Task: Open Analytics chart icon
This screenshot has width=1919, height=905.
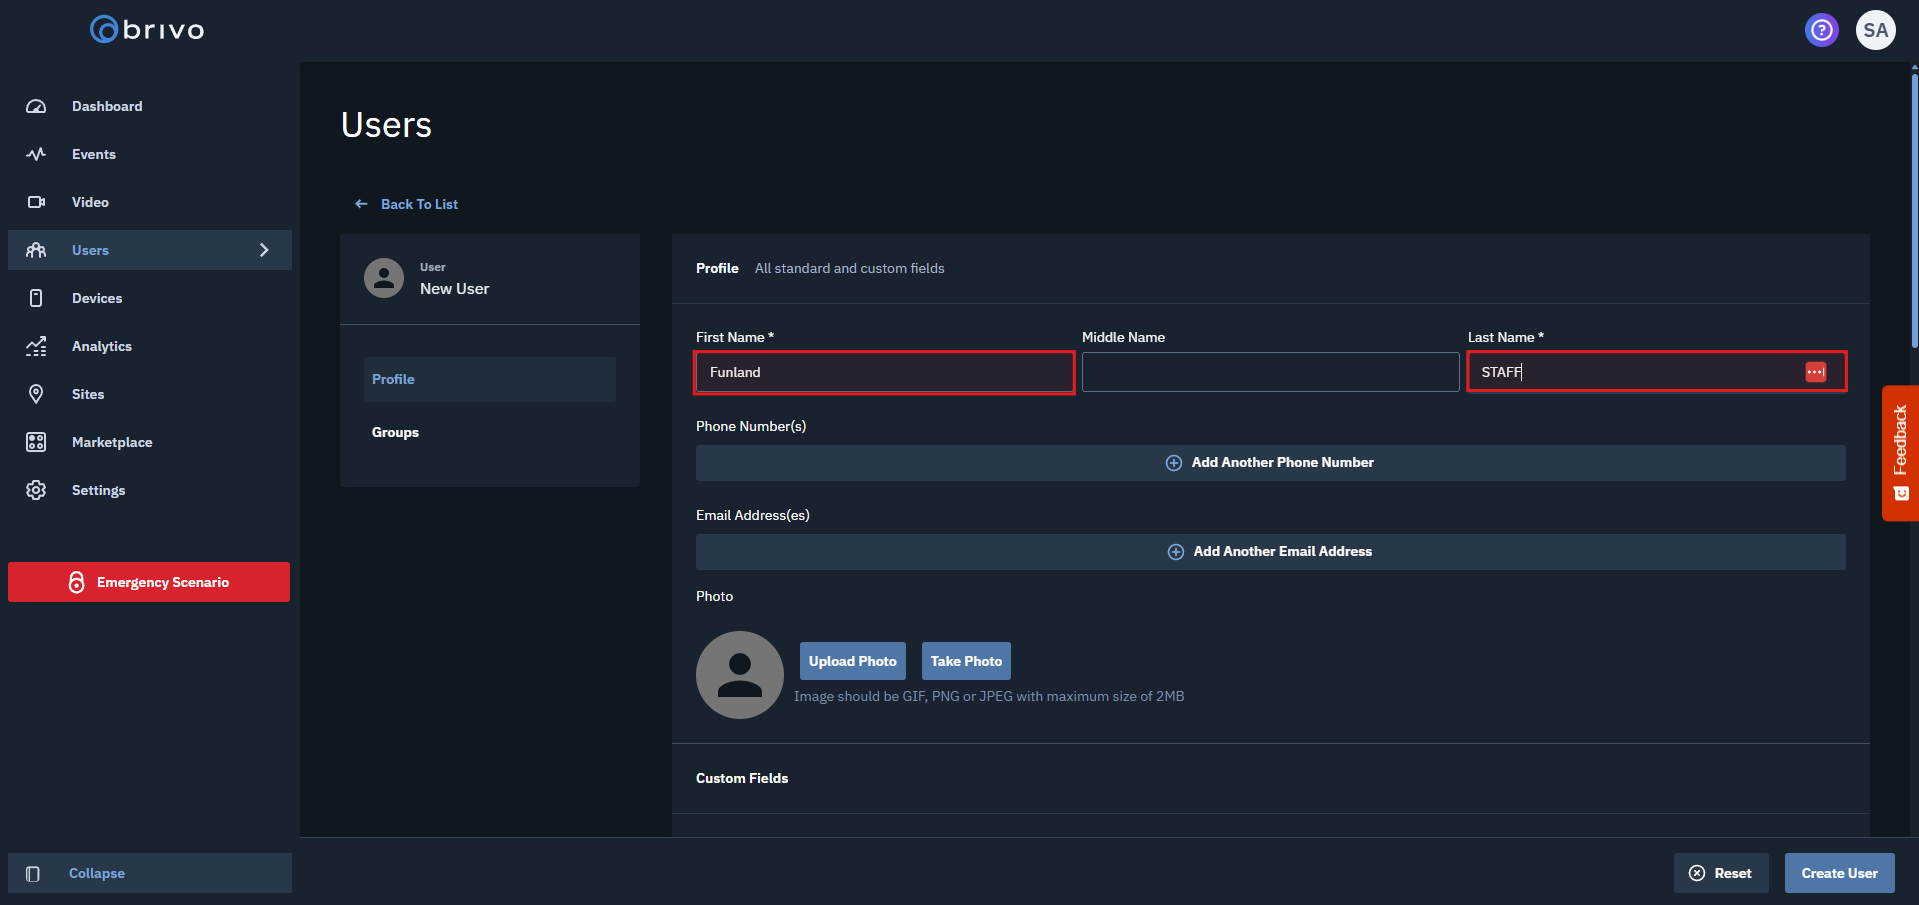Action: click(x=36, y=346)
